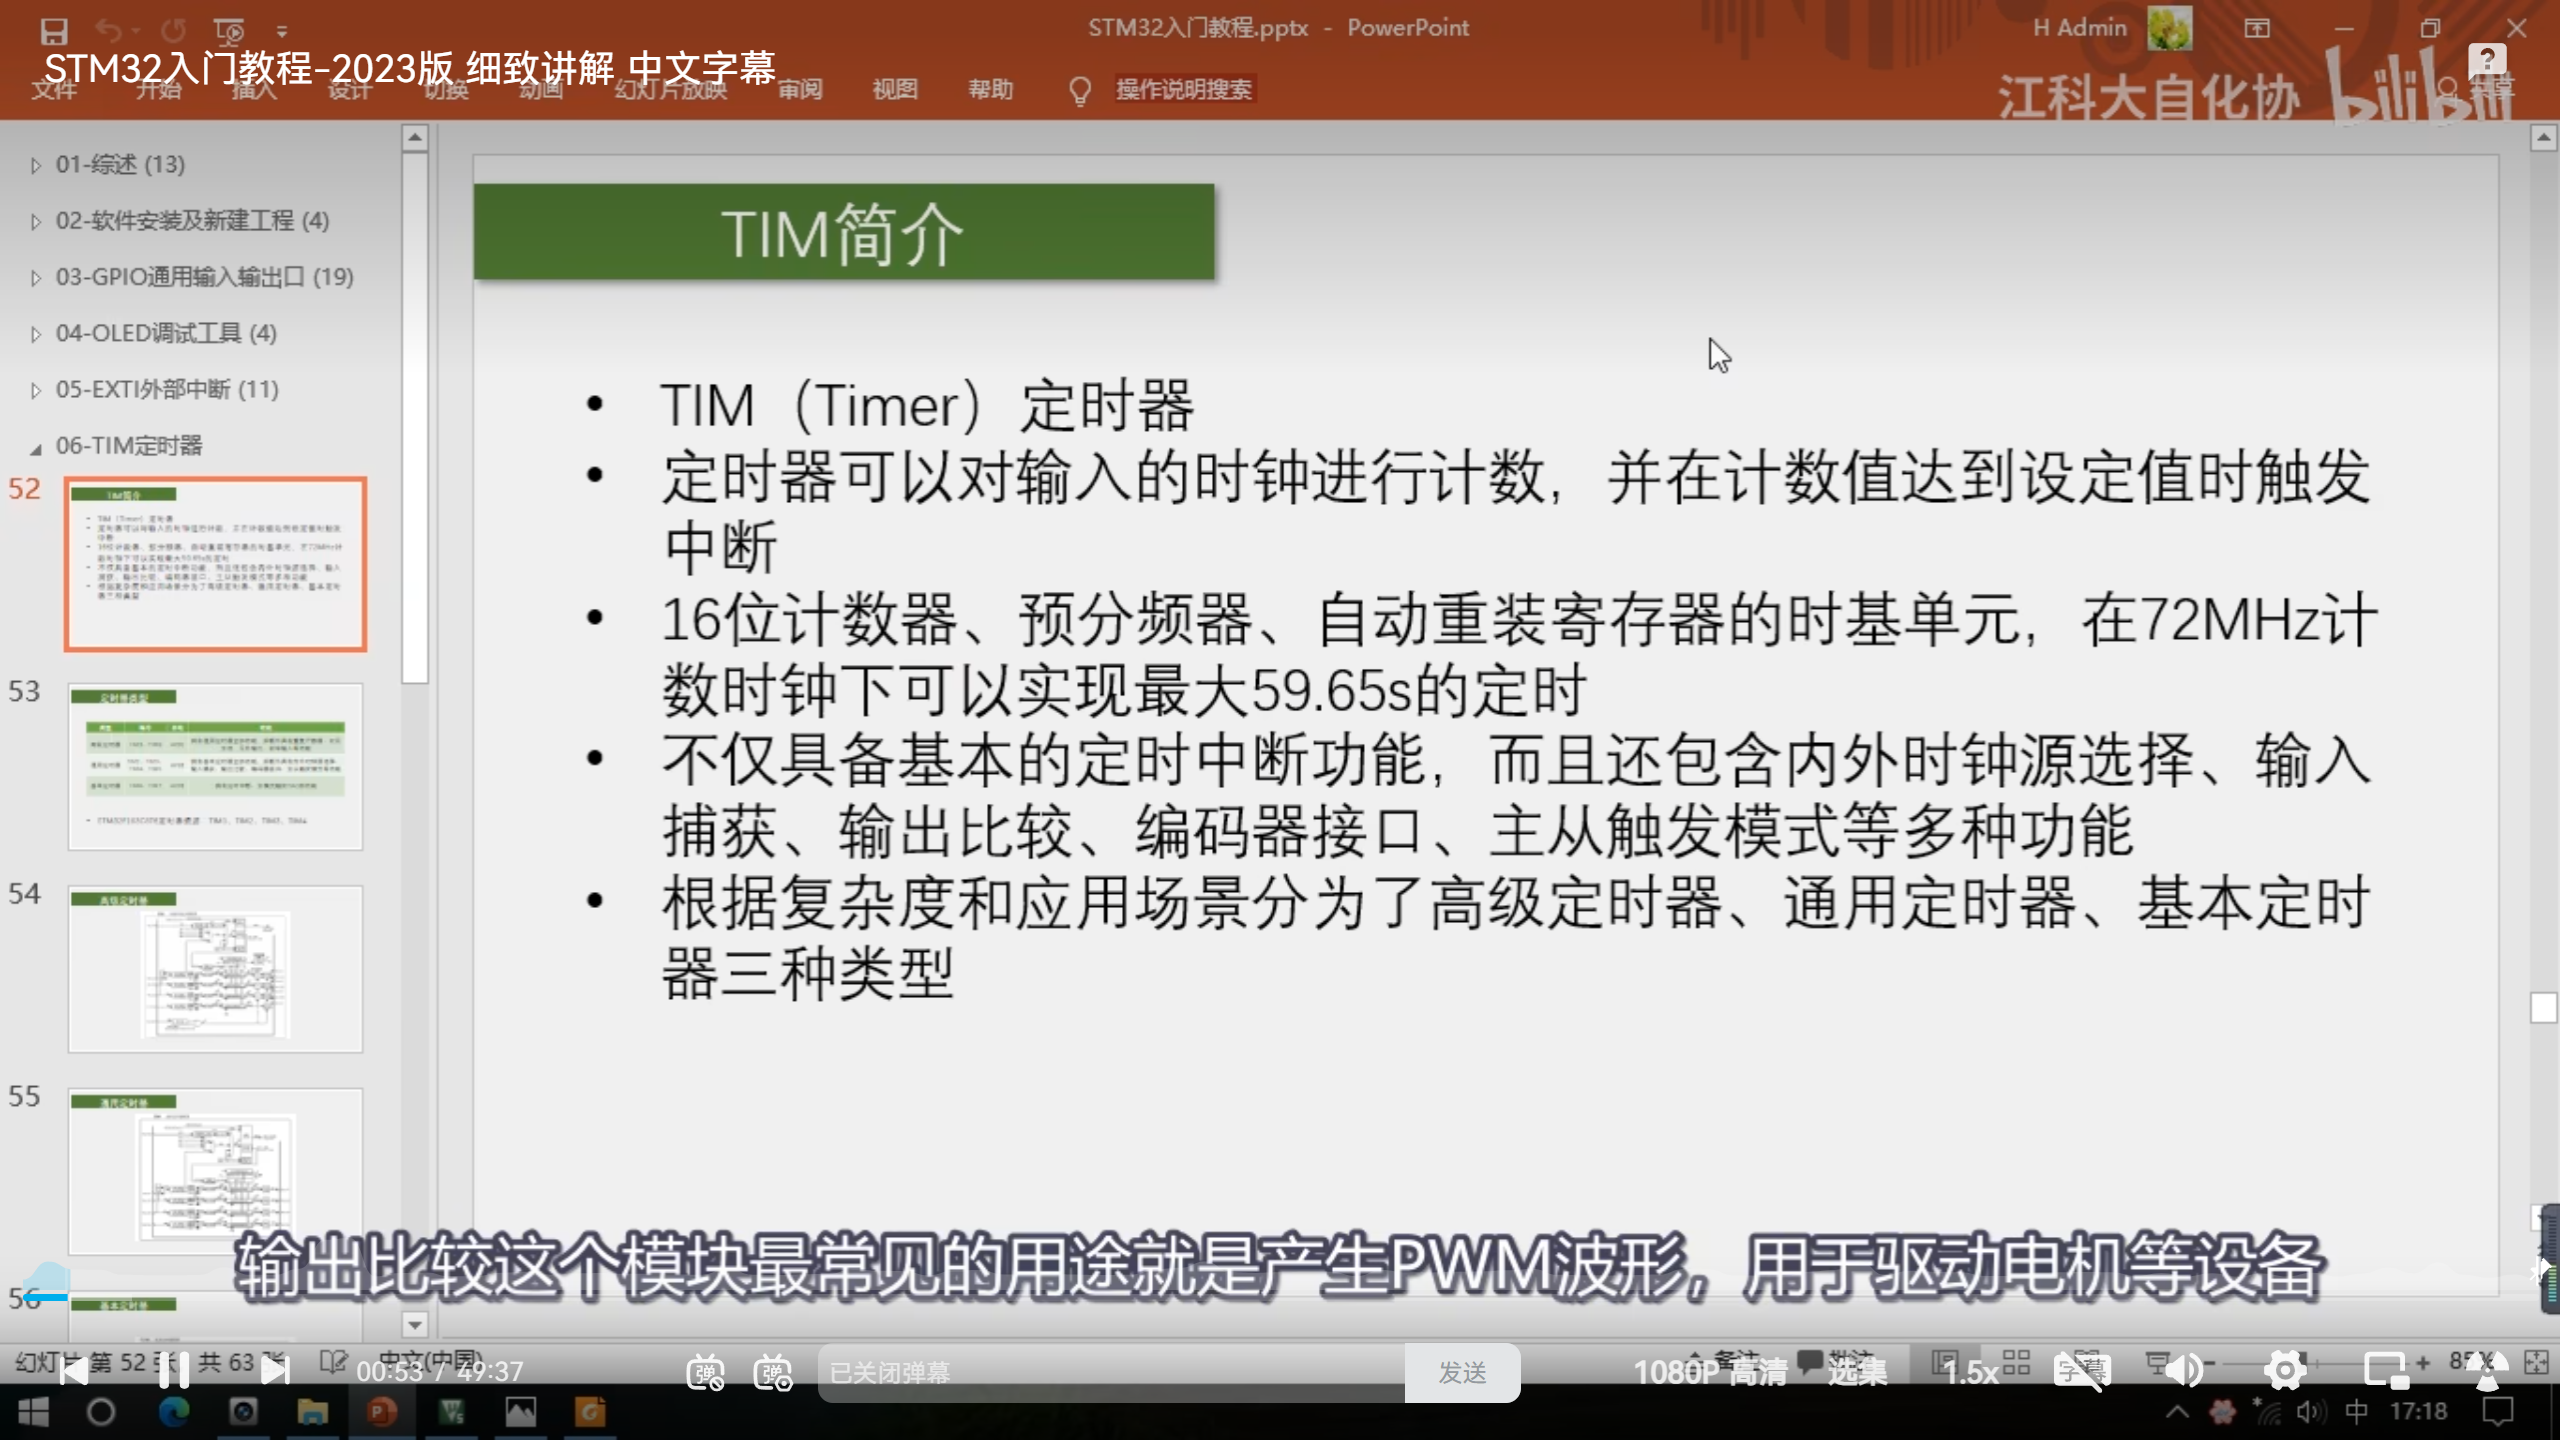Open the 1080P 高清 quality menu
Image resolution: width=2560 pixels, height=1440 pixels.
[1710, 1372]
